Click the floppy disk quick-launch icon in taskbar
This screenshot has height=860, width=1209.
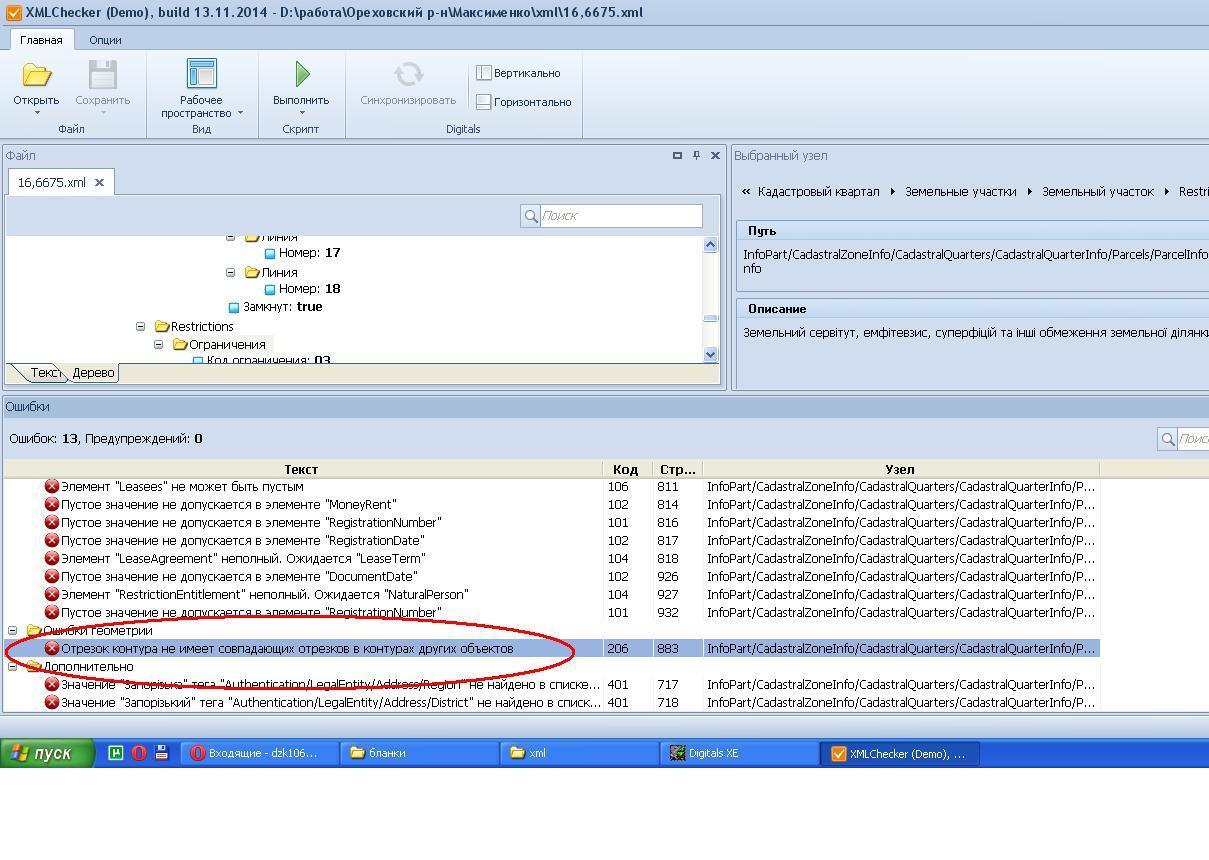click(161, 753)
